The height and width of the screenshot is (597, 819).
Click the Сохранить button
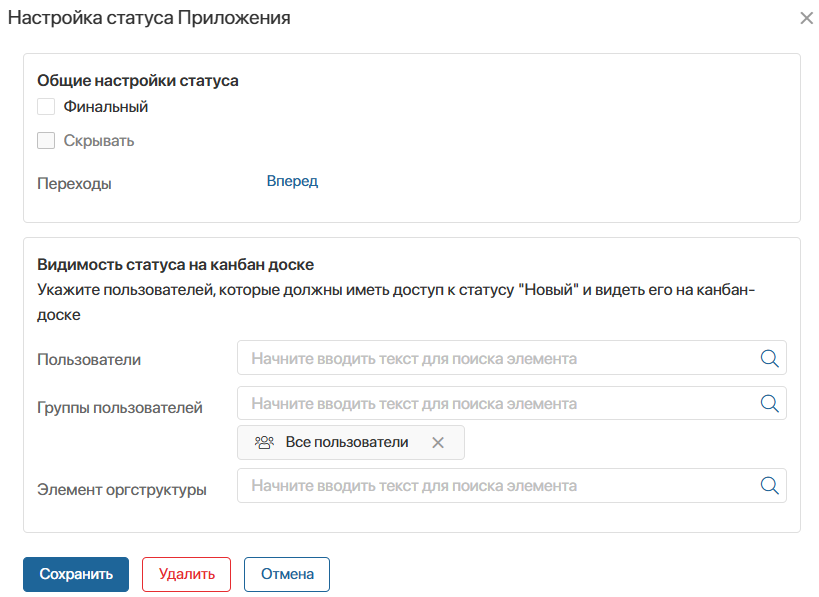[76, 574]
